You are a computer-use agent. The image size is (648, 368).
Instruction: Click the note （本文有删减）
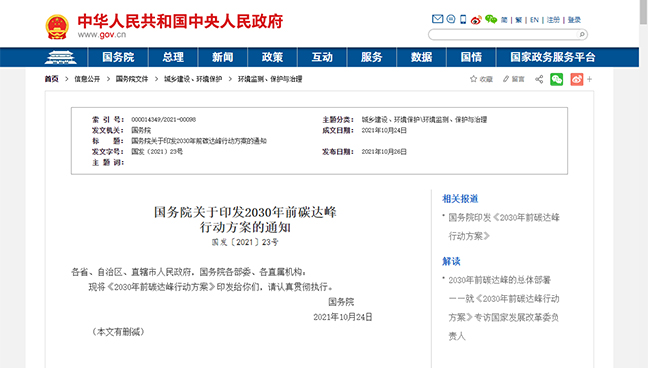(x=118, y=332)
